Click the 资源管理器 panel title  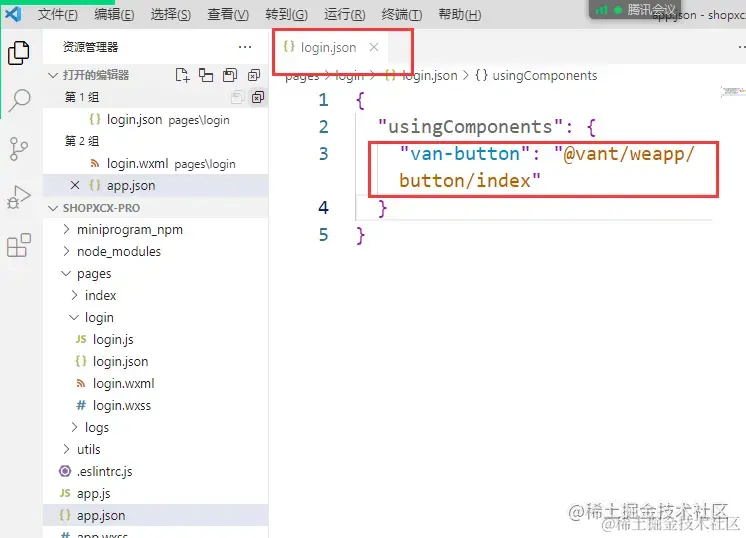(x=90, y=47)
